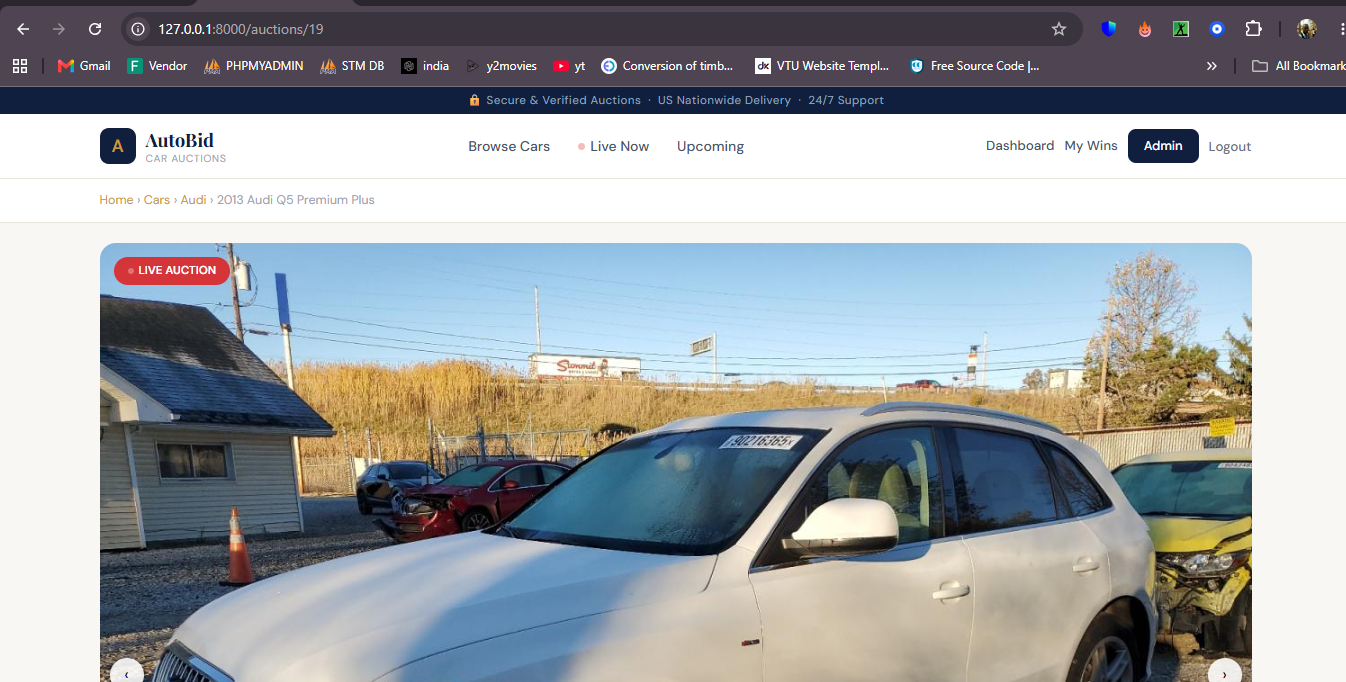This screenshot has height=682, width=1346.
Task: Click Logout
Action: click(1230, 146)
